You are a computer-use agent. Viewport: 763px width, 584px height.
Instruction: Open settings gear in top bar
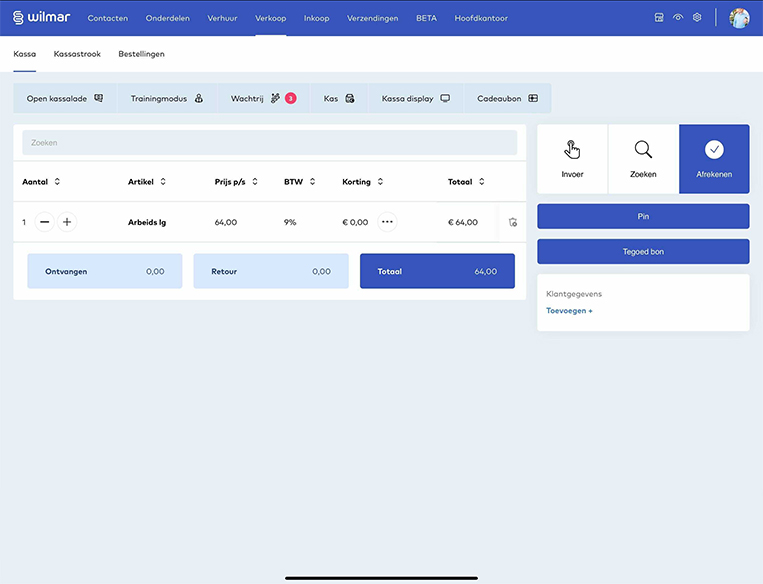click(x=697, y=18)
